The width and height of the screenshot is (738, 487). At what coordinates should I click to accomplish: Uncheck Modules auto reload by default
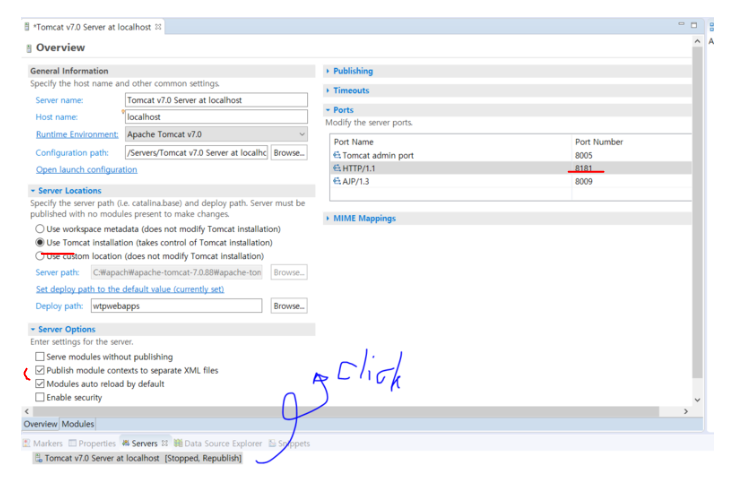(40, 384)
